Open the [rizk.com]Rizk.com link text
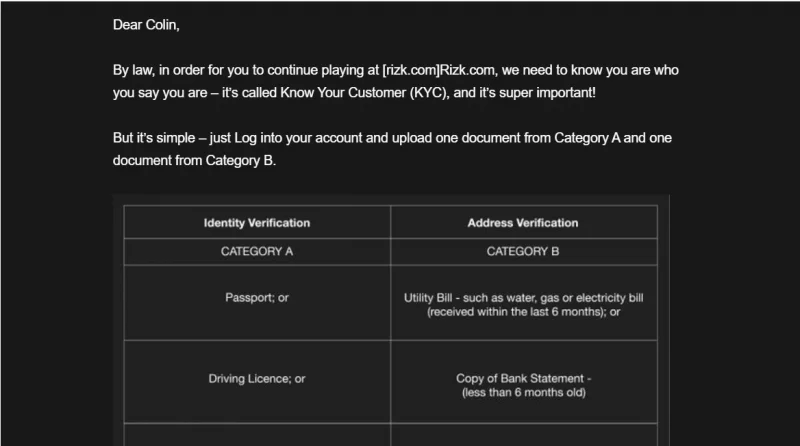Viewport: 800px width, 446px height. point(439,70)
